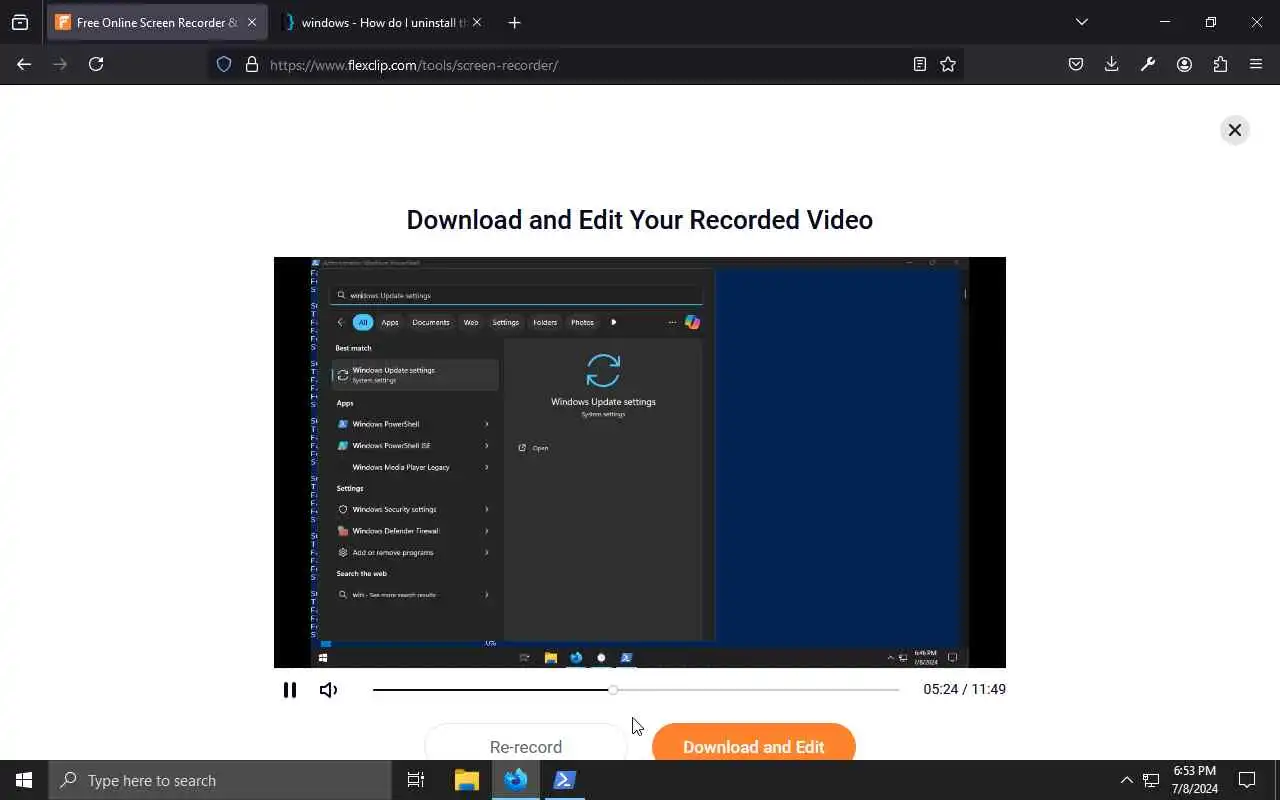
Task: Open the 6:53 PM clock and date
Action: 1194,780
